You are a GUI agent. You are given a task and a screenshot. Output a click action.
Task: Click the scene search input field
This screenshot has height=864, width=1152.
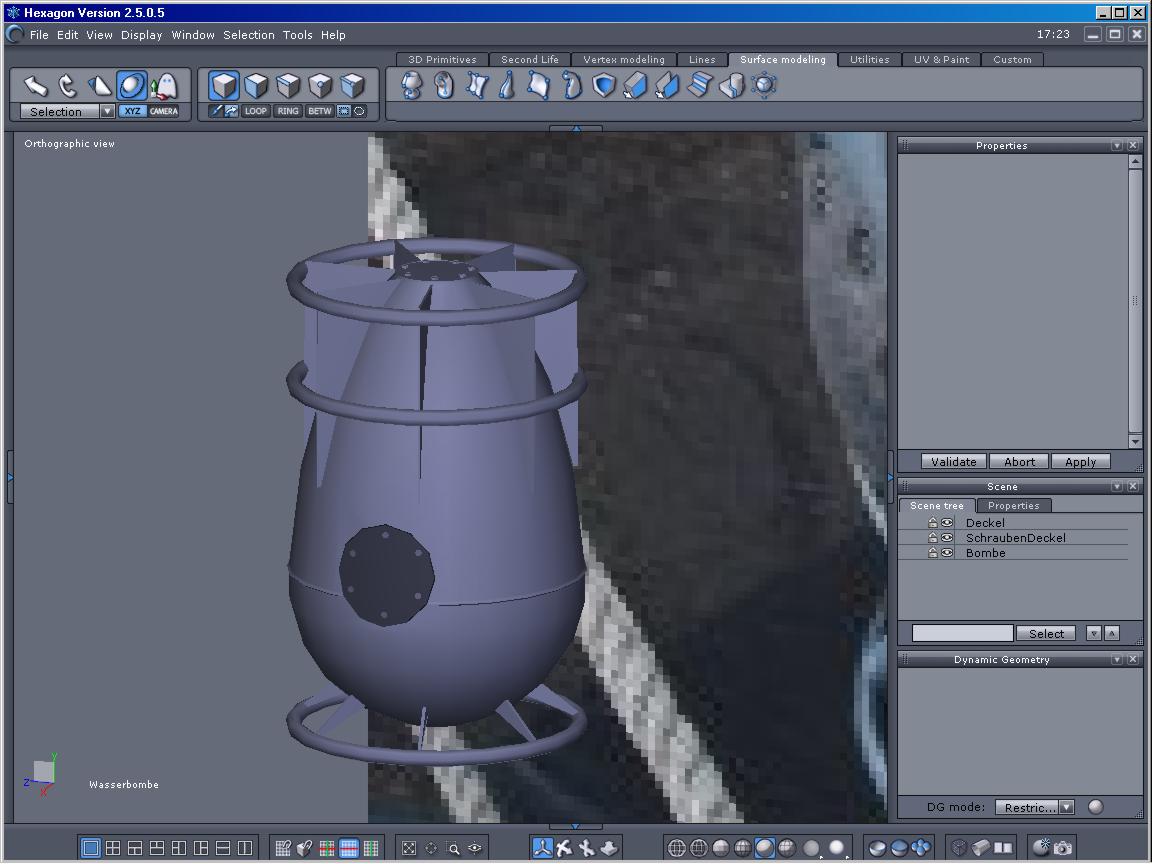tap(962, 634)
